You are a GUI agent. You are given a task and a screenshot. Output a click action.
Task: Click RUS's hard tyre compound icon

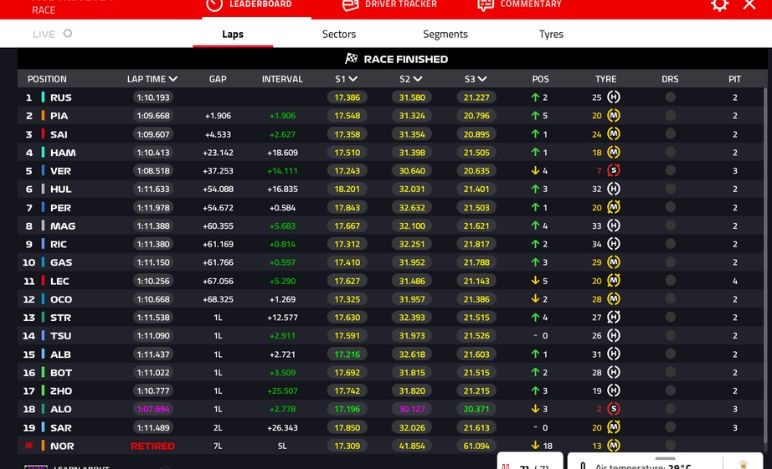[x=614, y=98]
